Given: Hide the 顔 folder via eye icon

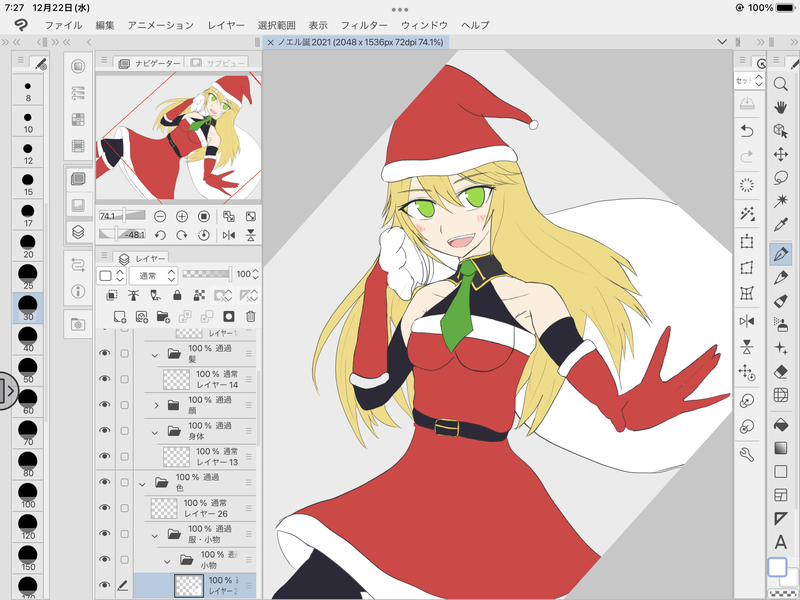Looking at the screenshot, I should click(105, 405).
